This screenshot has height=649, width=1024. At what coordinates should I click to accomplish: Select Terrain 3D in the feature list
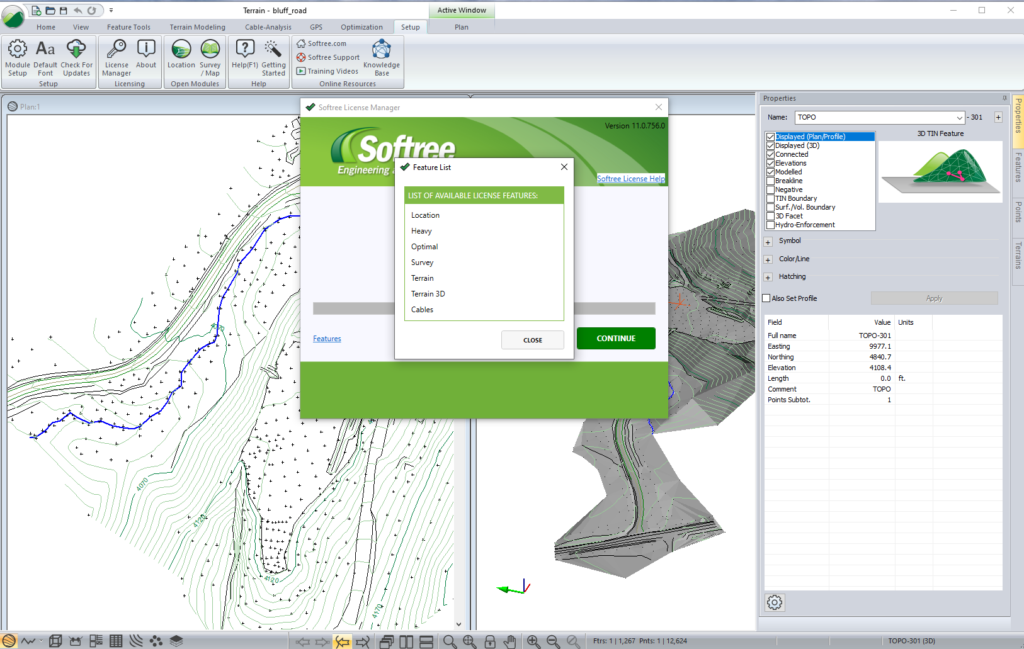(428, 294)
